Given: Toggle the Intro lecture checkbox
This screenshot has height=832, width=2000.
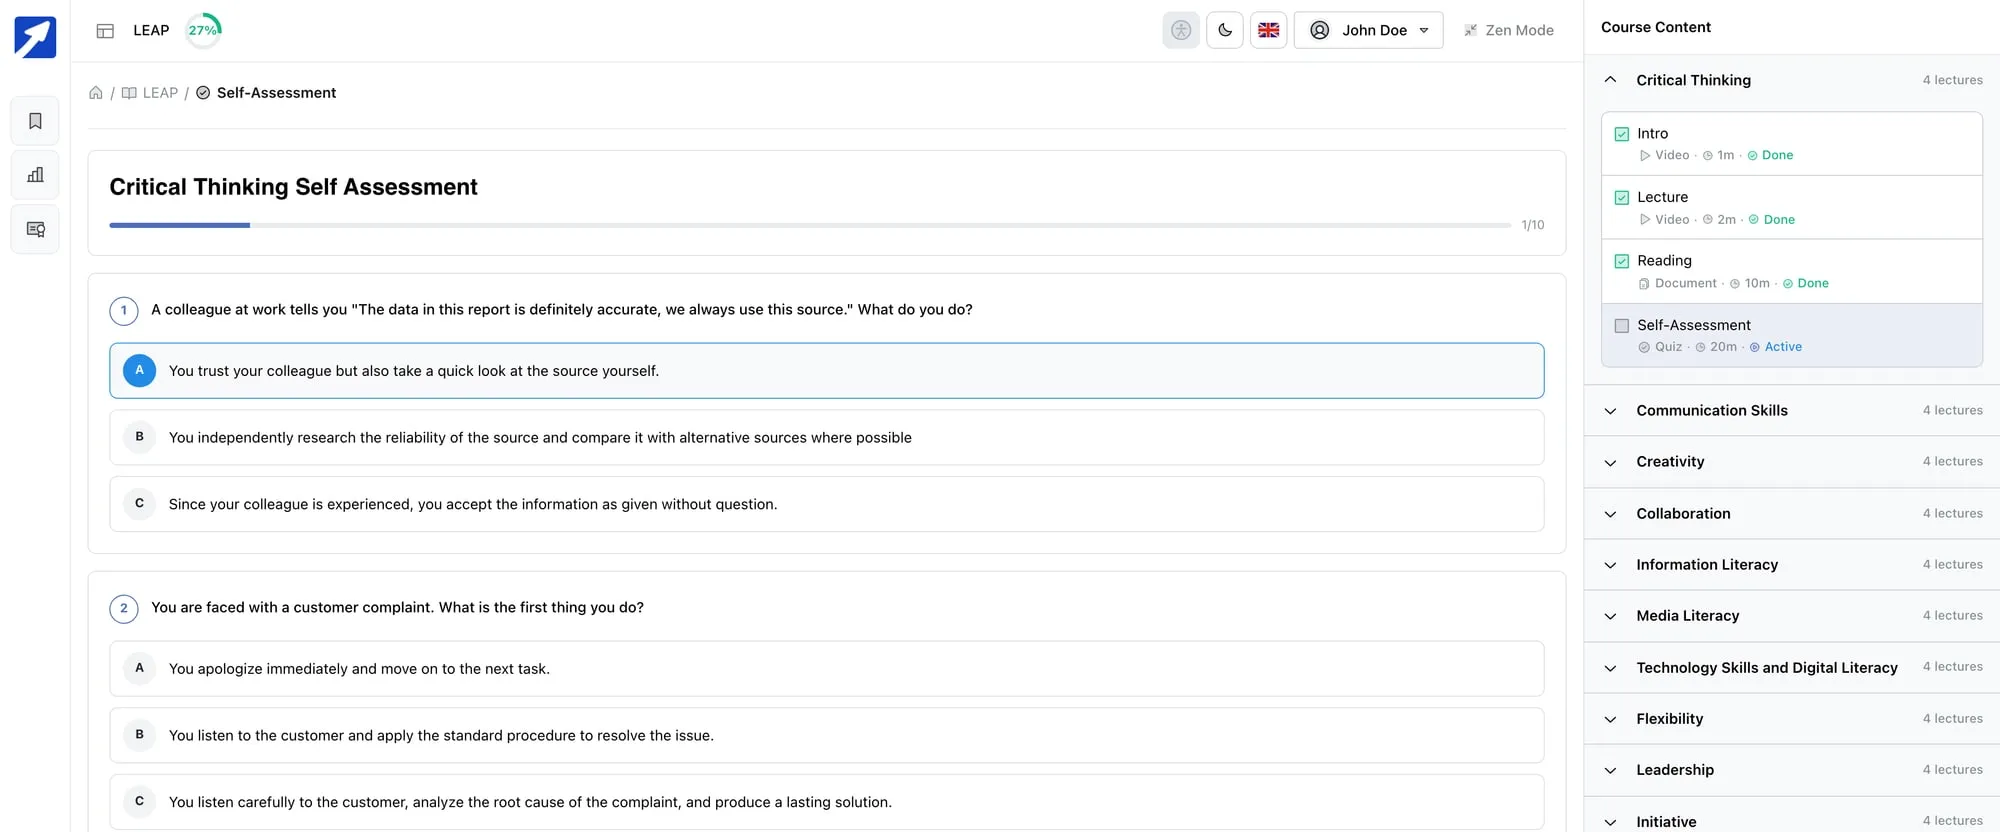Looking at the screenshot, I should 1622,134.
